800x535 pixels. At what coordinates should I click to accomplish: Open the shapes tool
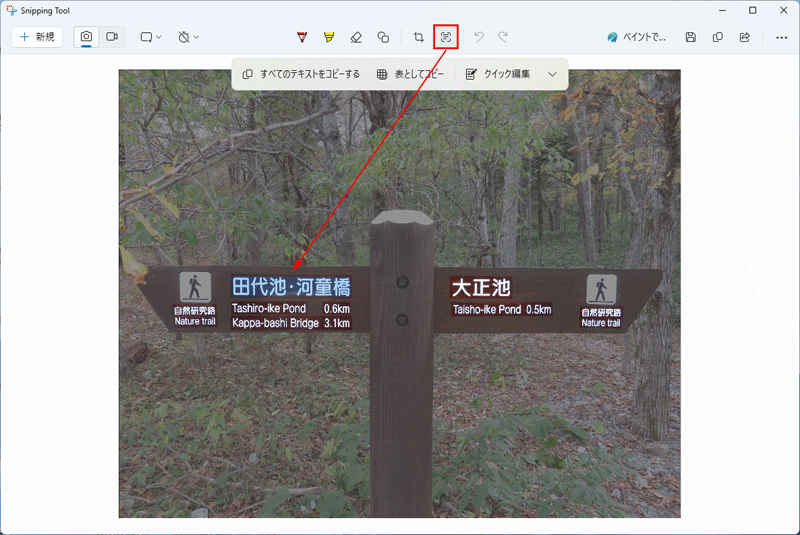click(x=383, y=37)
